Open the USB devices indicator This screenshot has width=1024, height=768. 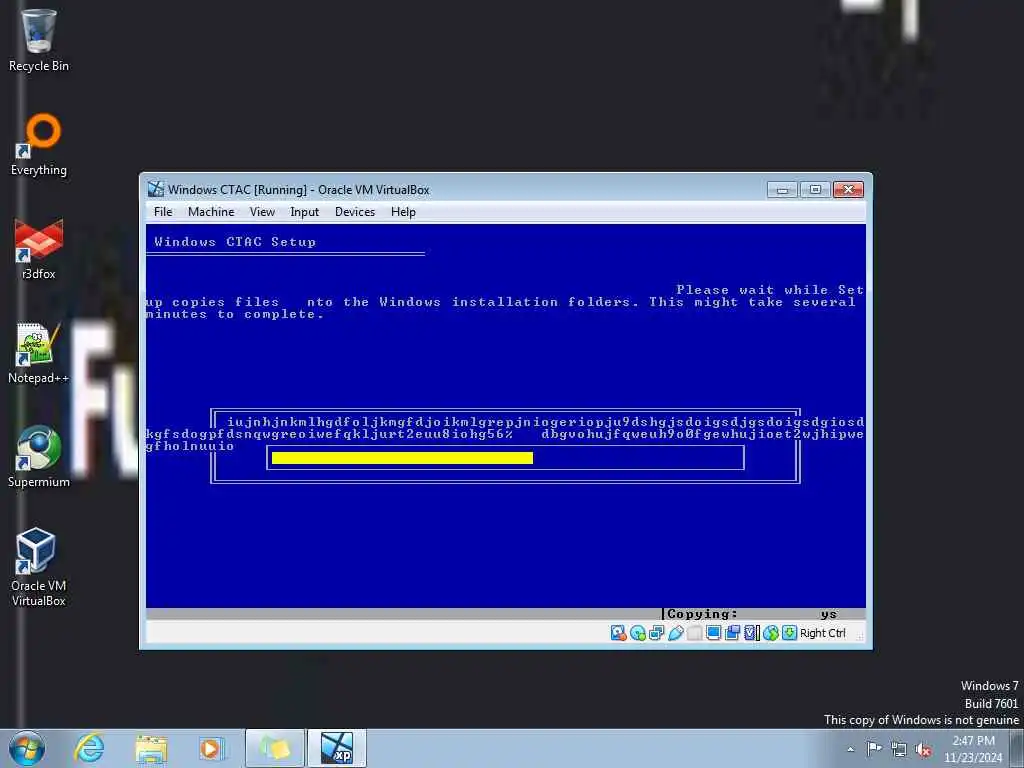click(675, 633)
